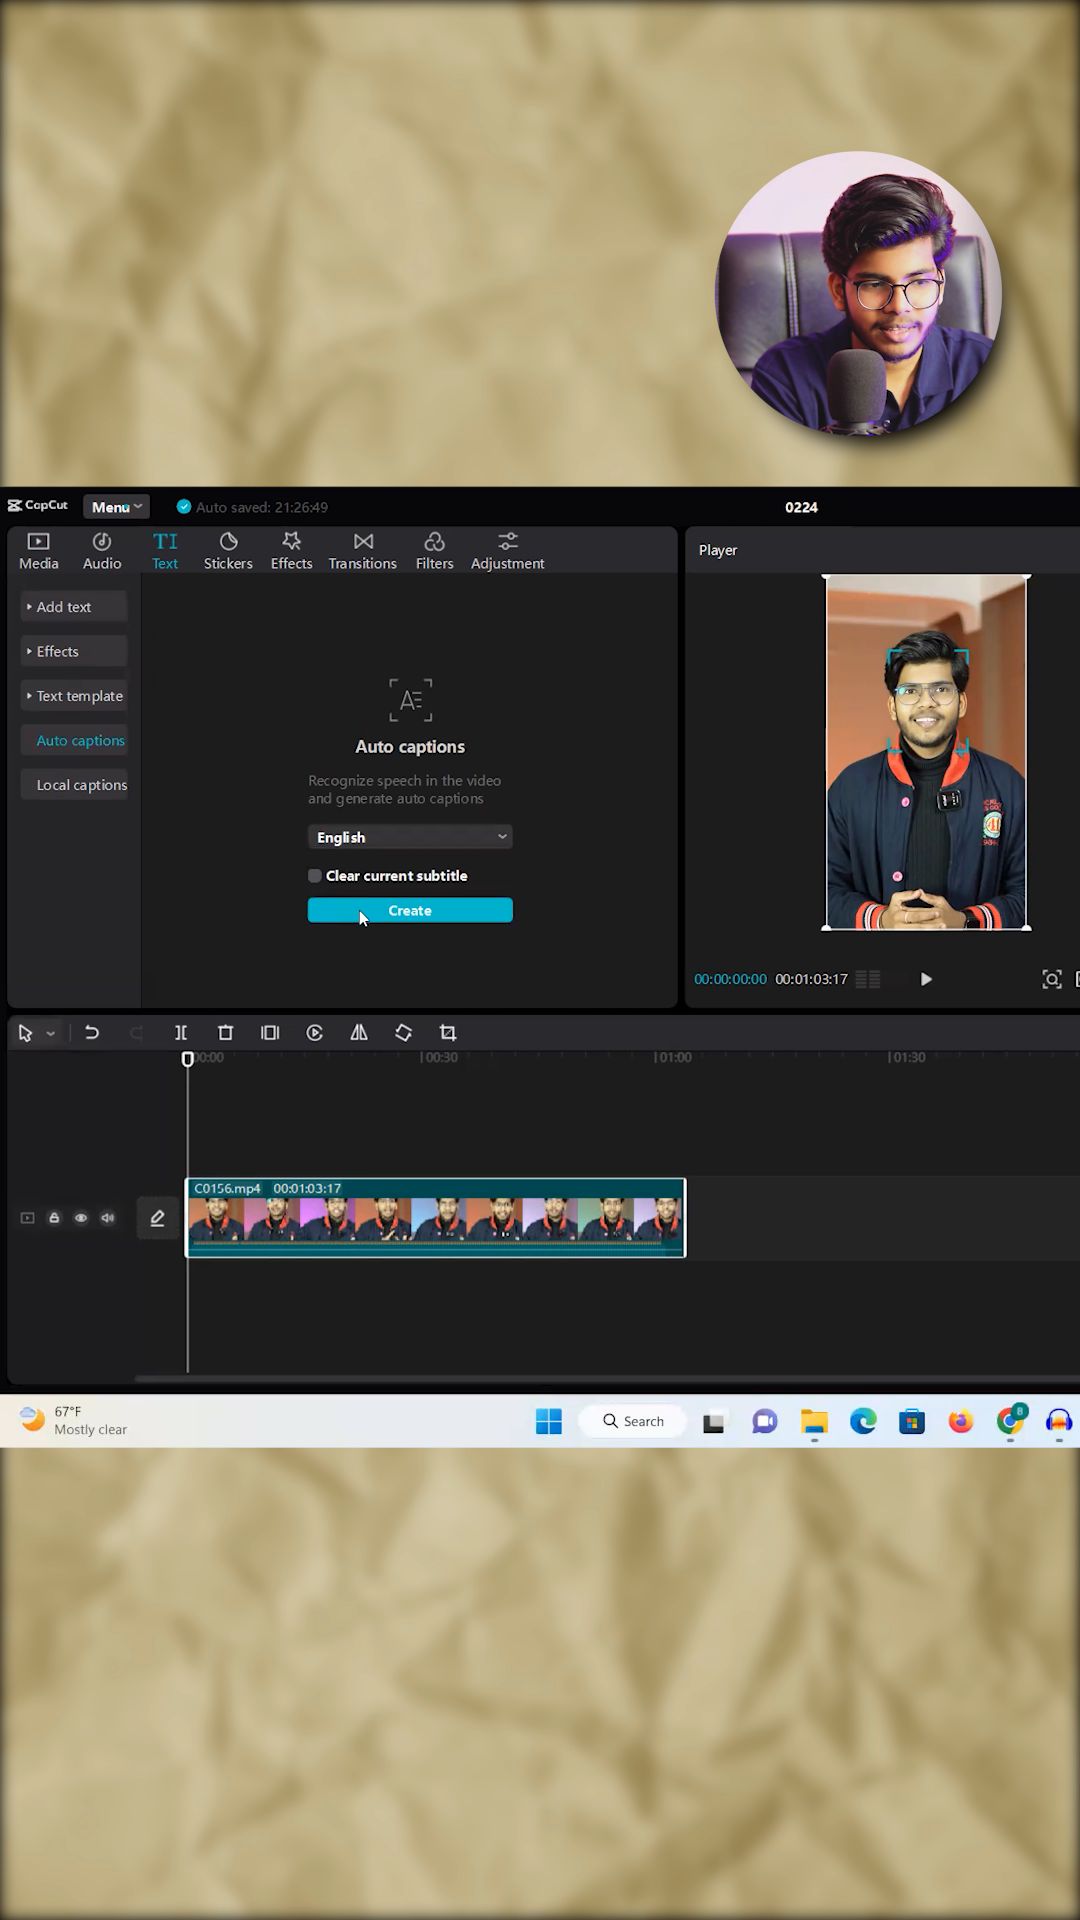Expand the Text template section
Image resolution: width=1080 pixels, height=1920 pixels.
(x=74, y=696)
